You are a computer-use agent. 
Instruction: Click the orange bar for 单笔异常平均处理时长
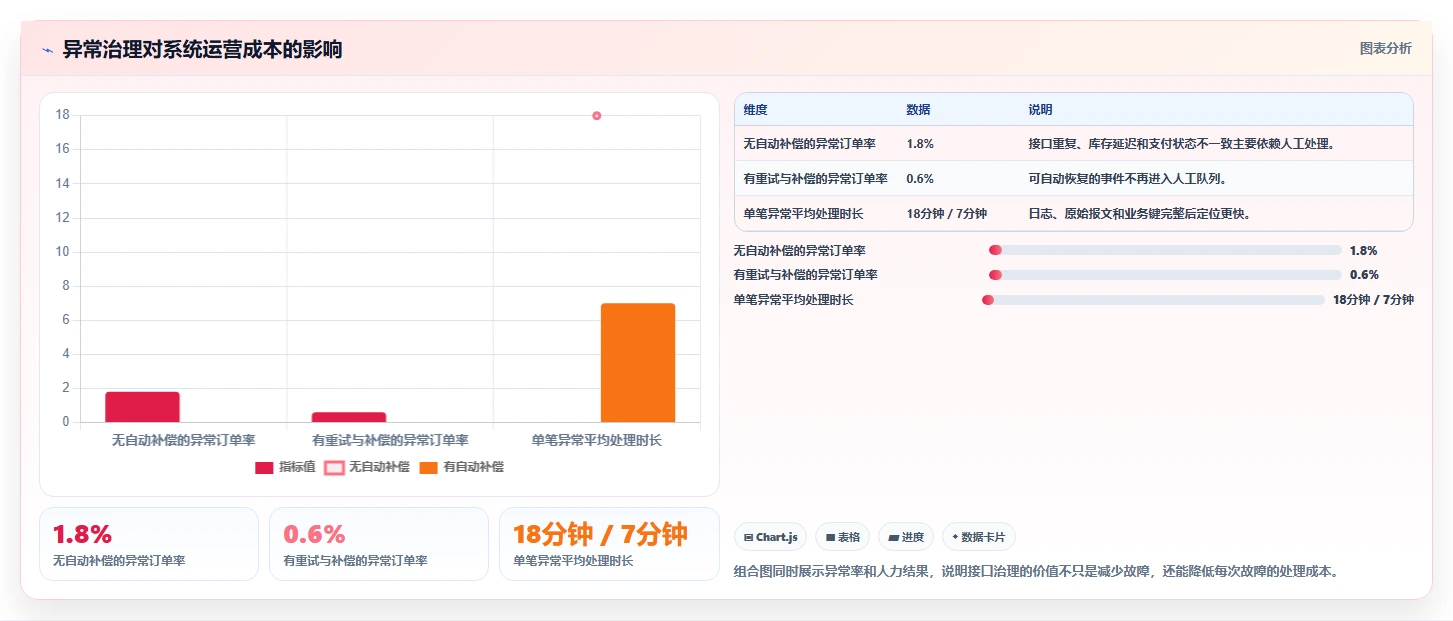[638, 362]
